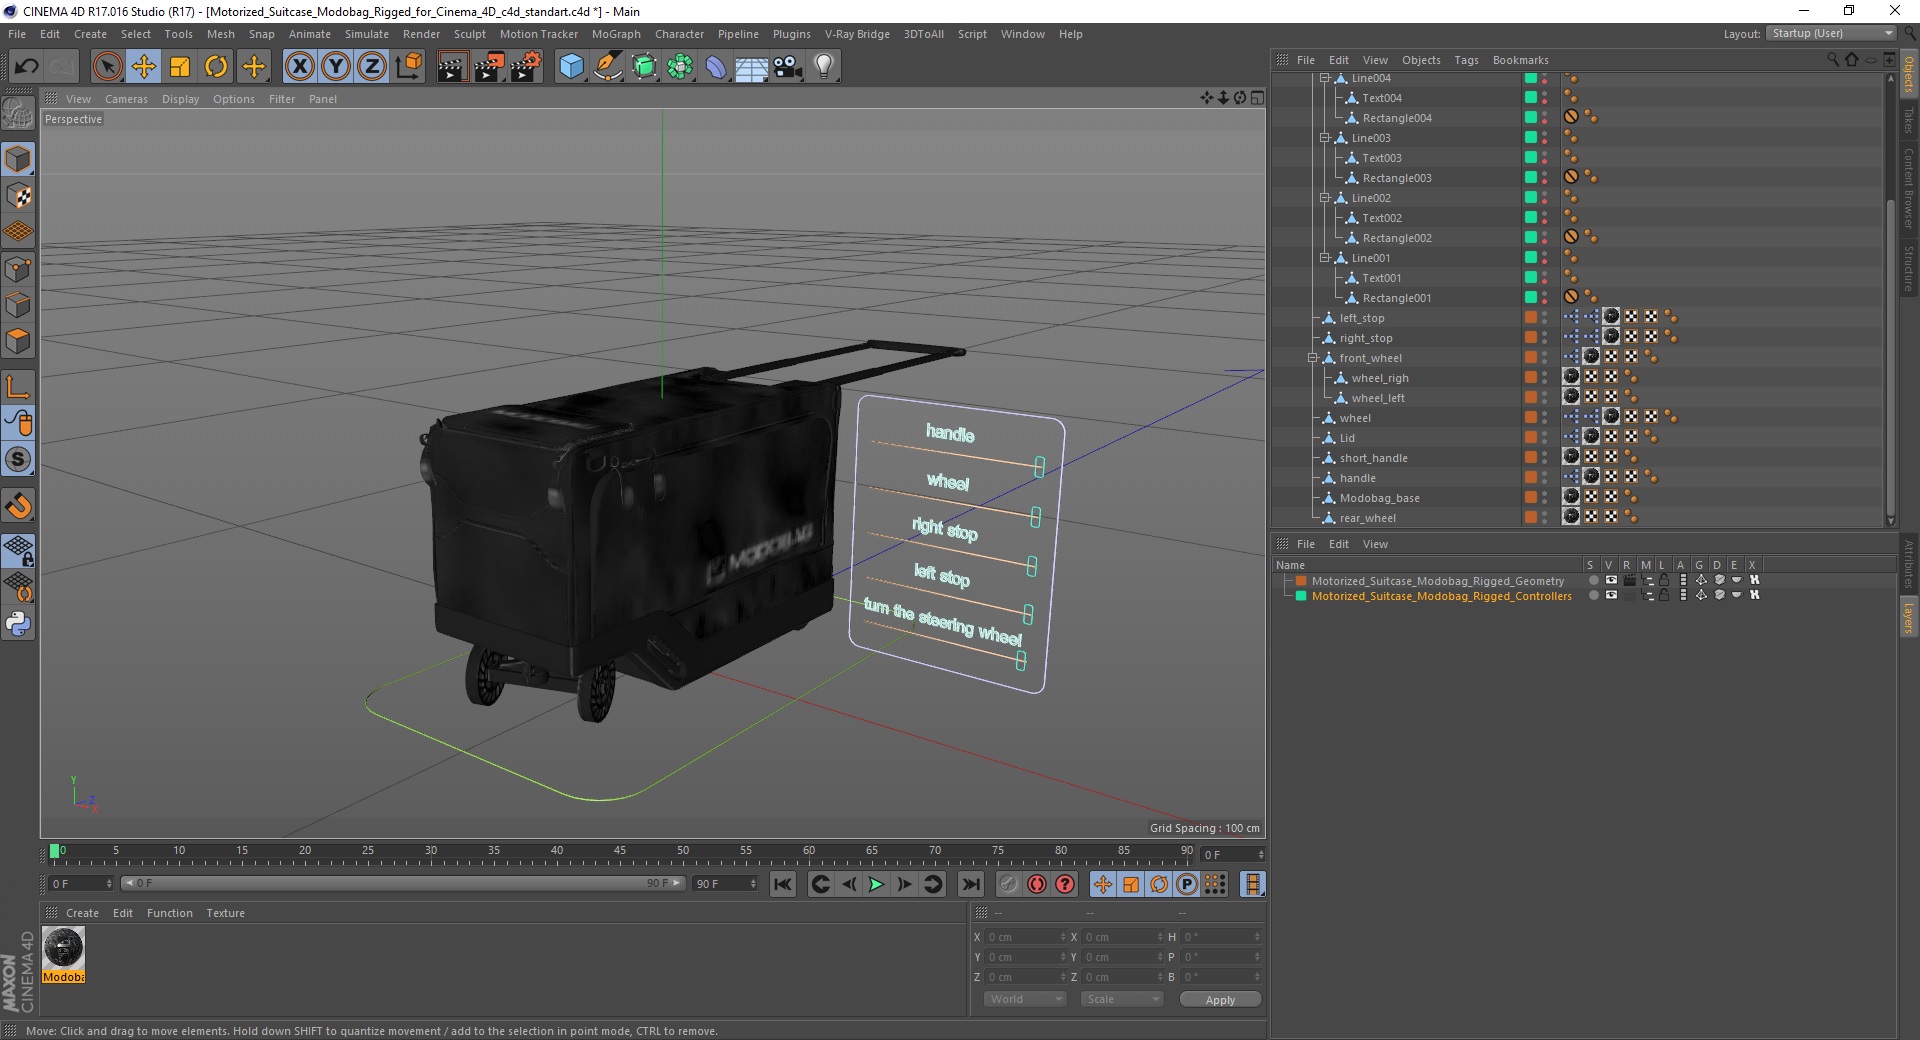Activate the Move tool in top toolbar
The image size is (1920, 1040).
click(143, 67)
